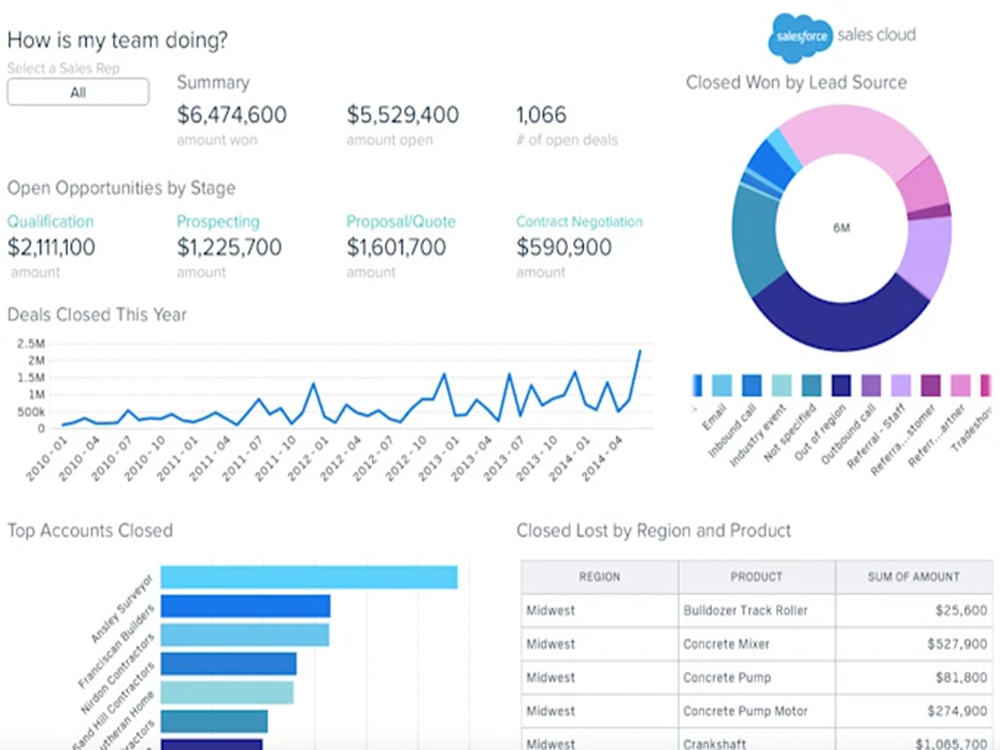Select the Bulldozer Track Roller product cell
1000x750 pixels.
click(756, 610)
